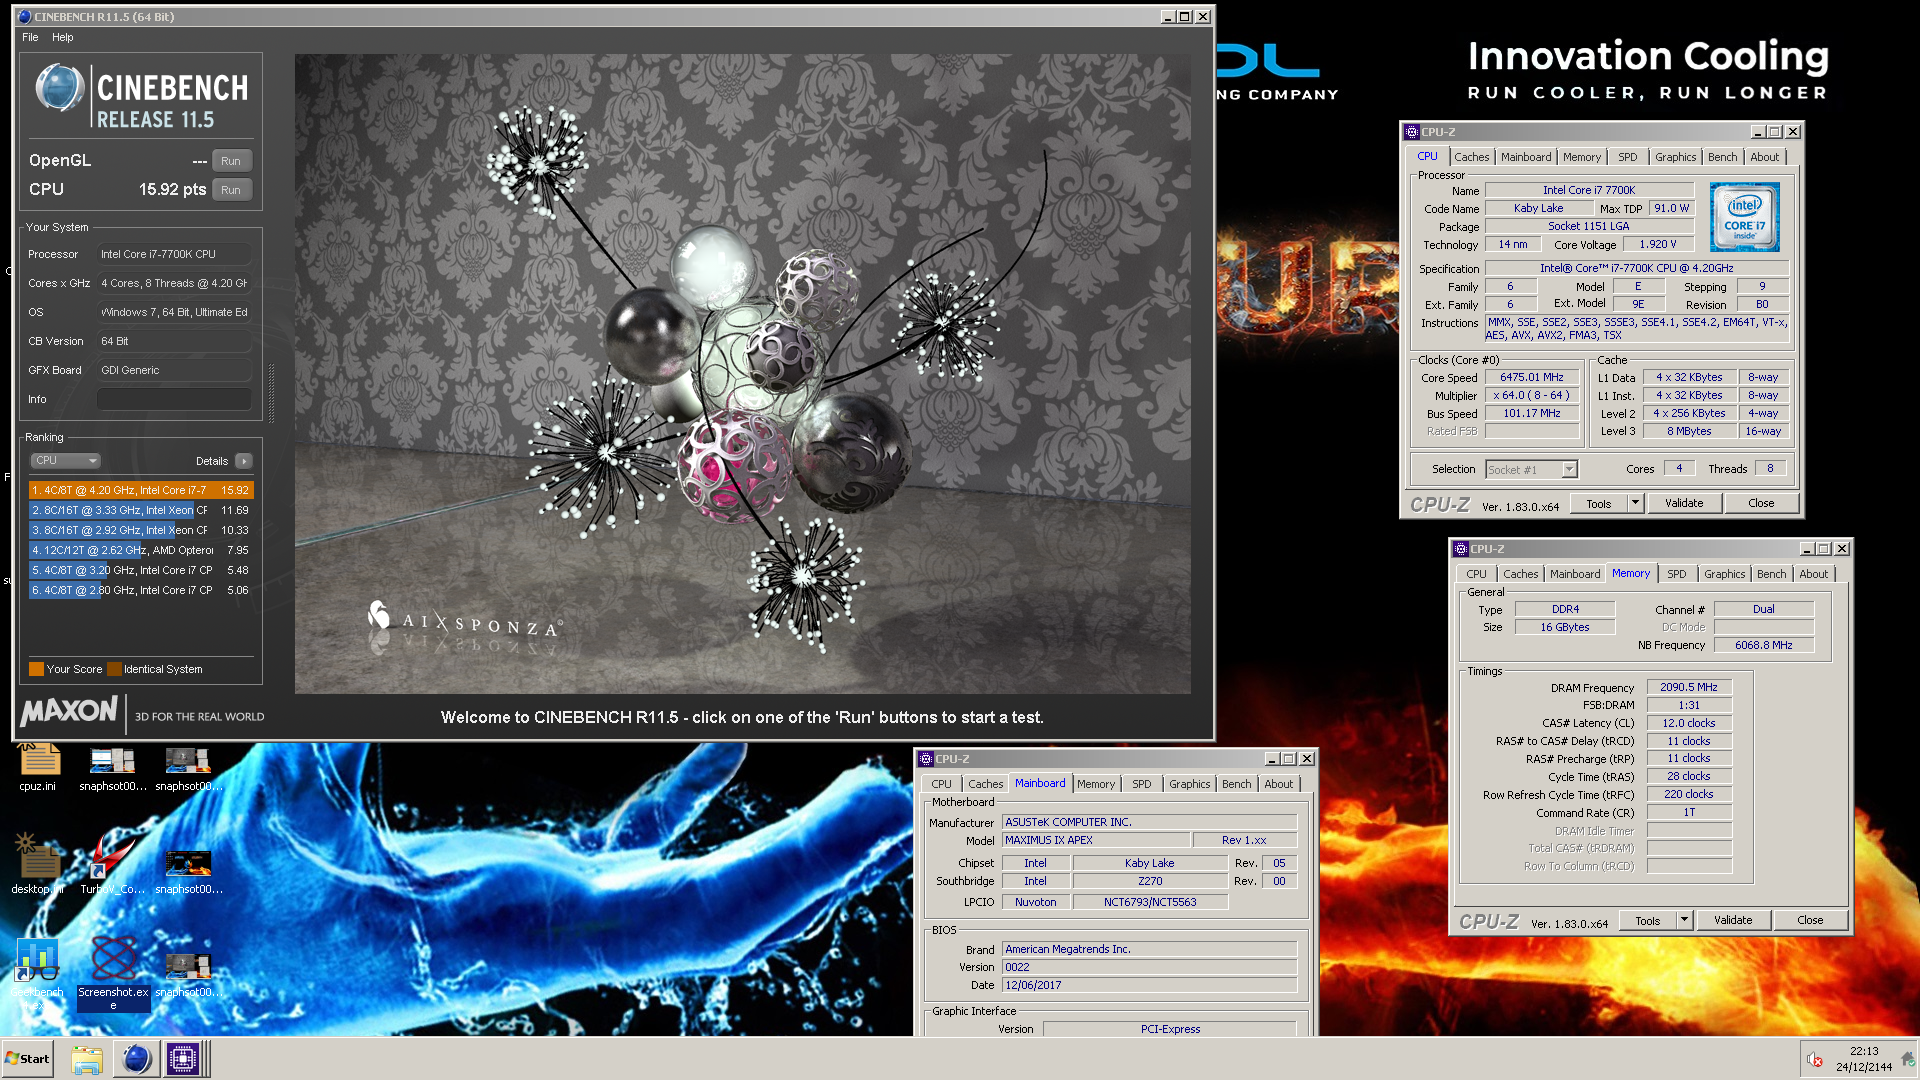
Task: Switch to Bench tab in top CPU-Z window
Action: click(x=1722, y=157)
